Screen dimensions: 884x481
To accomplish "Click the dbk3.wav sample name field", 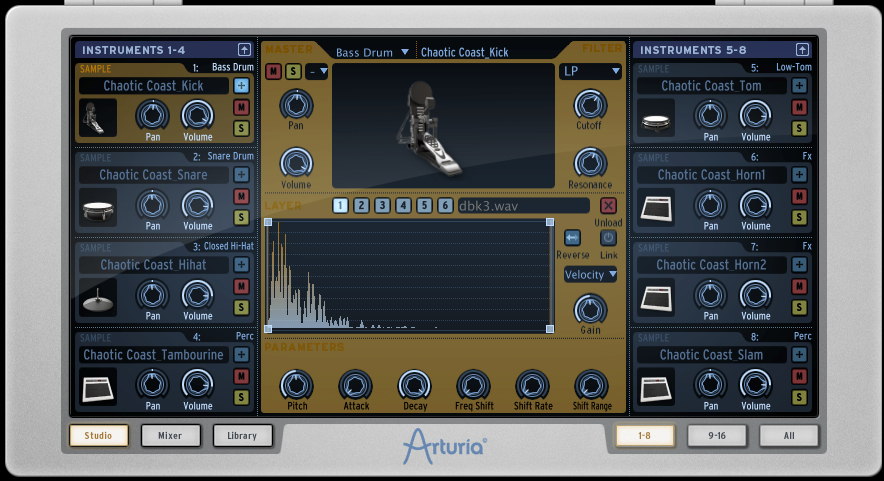I will (523, 206).
